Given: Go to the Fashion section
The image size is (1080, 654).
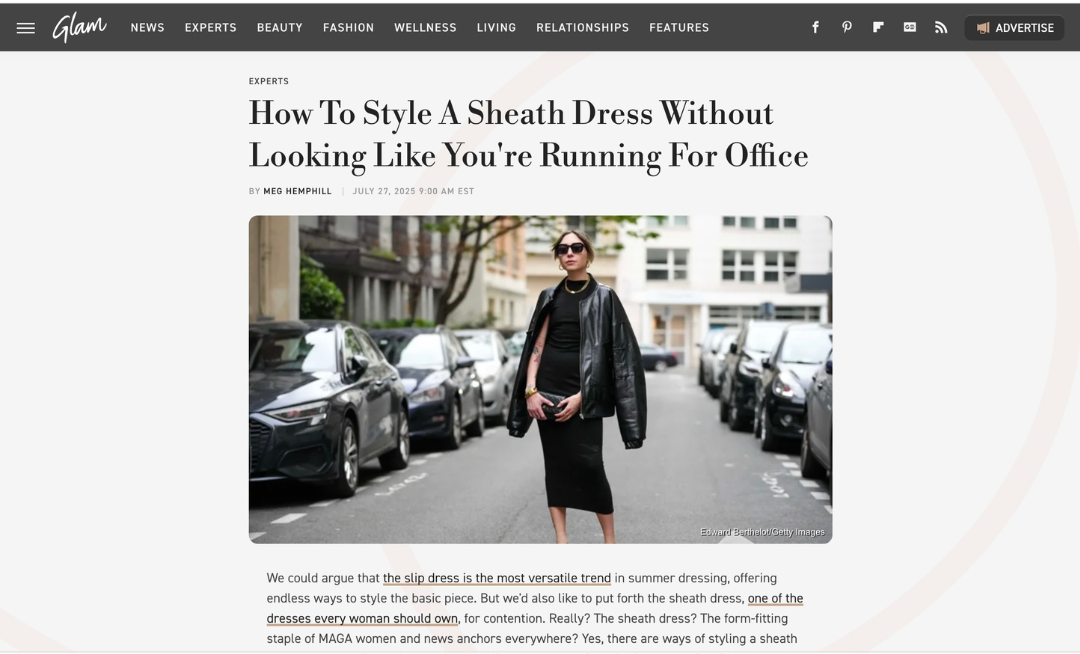Looking at the screenshot, I should pyautogui.click(x=349, y=28).
